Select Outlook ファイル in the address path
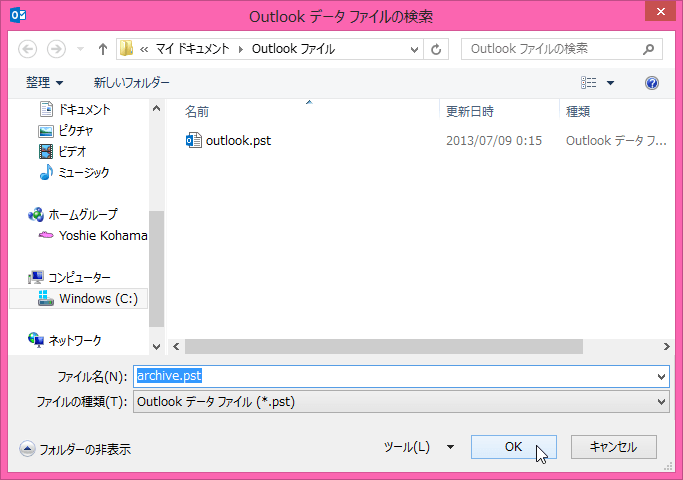This screenshot has height=480, width=683. pyautogui.click(x=293, y=49)
